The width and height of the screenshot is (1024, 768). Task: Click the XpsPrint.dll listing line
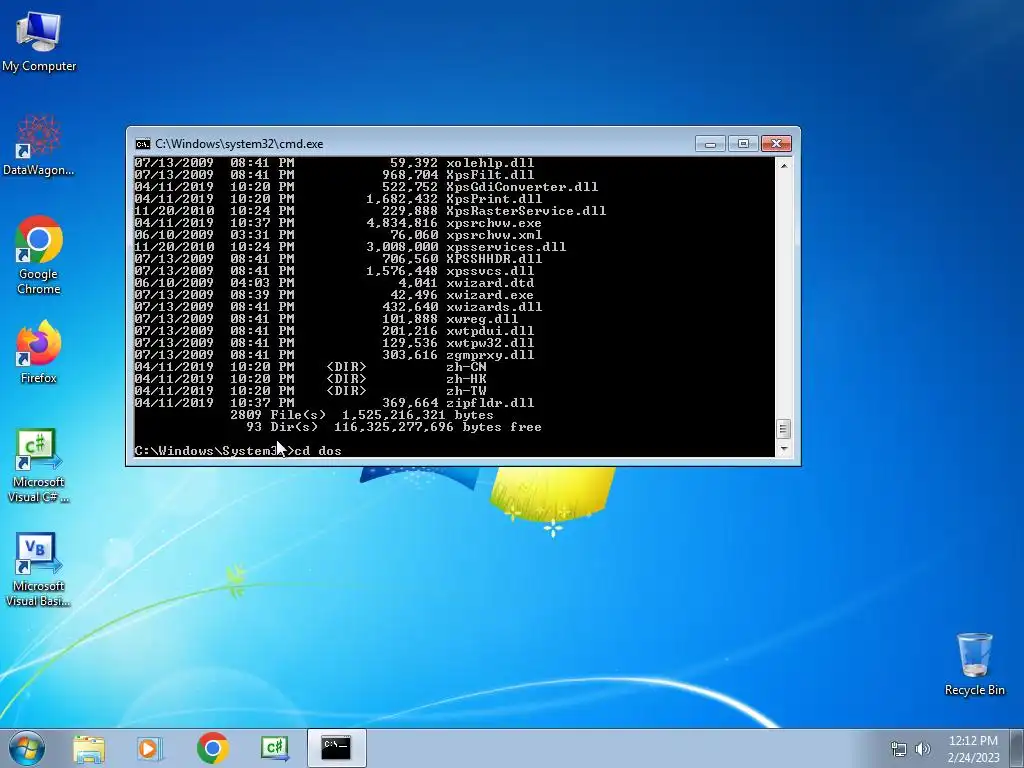tap(338, 199)
